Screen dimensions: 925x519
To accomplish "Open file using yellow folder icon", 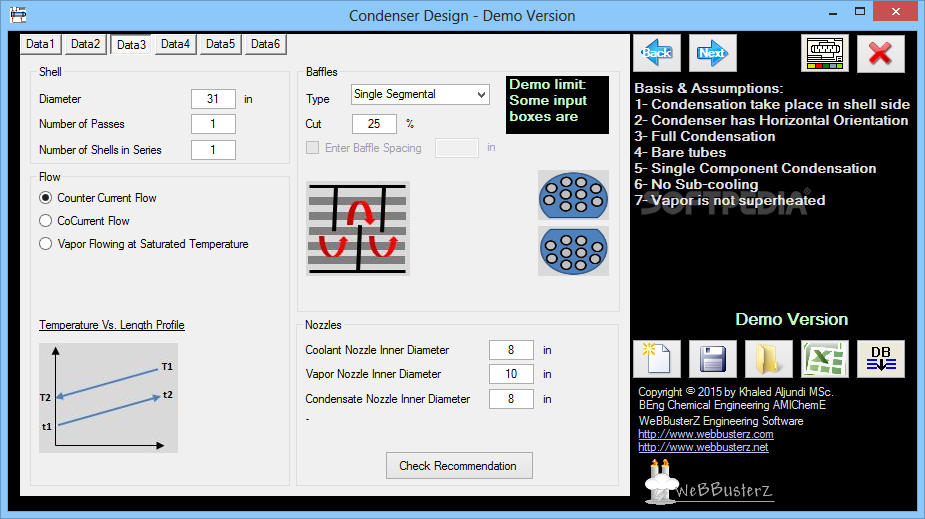I will (769, 359).
